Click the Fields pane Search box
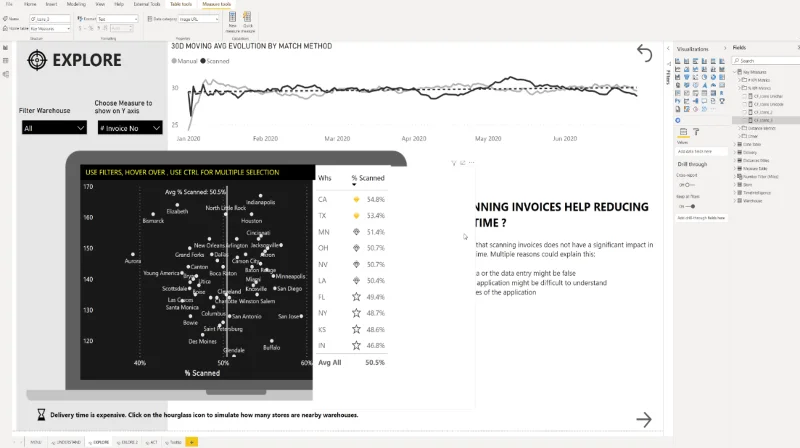This screenshot has height=448, width=800. (x=765, y=61)
